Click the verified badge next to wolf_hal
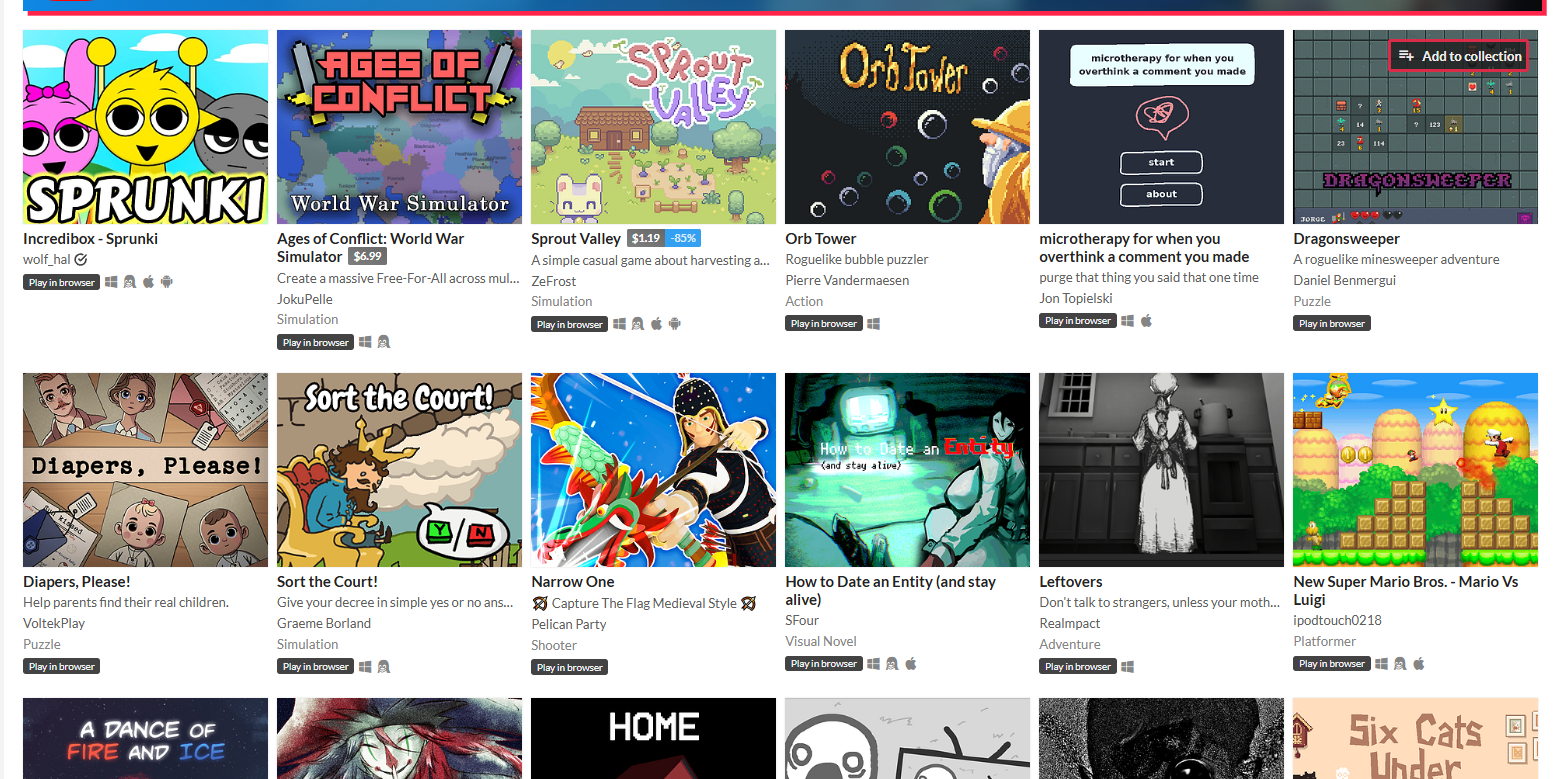1555x779 pixels. point(81,259)
